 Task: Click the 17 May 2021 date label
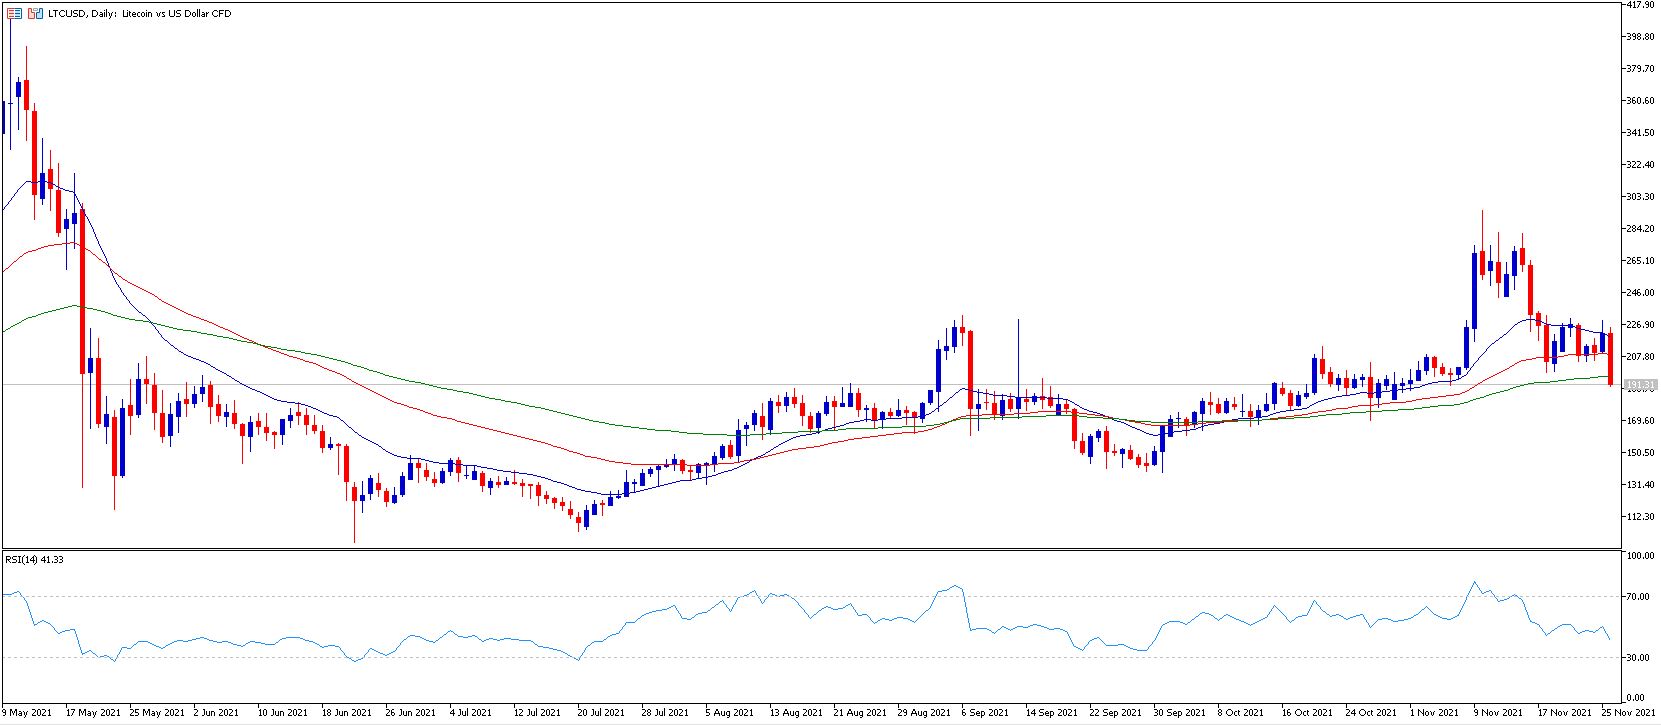tap(93, 713)
